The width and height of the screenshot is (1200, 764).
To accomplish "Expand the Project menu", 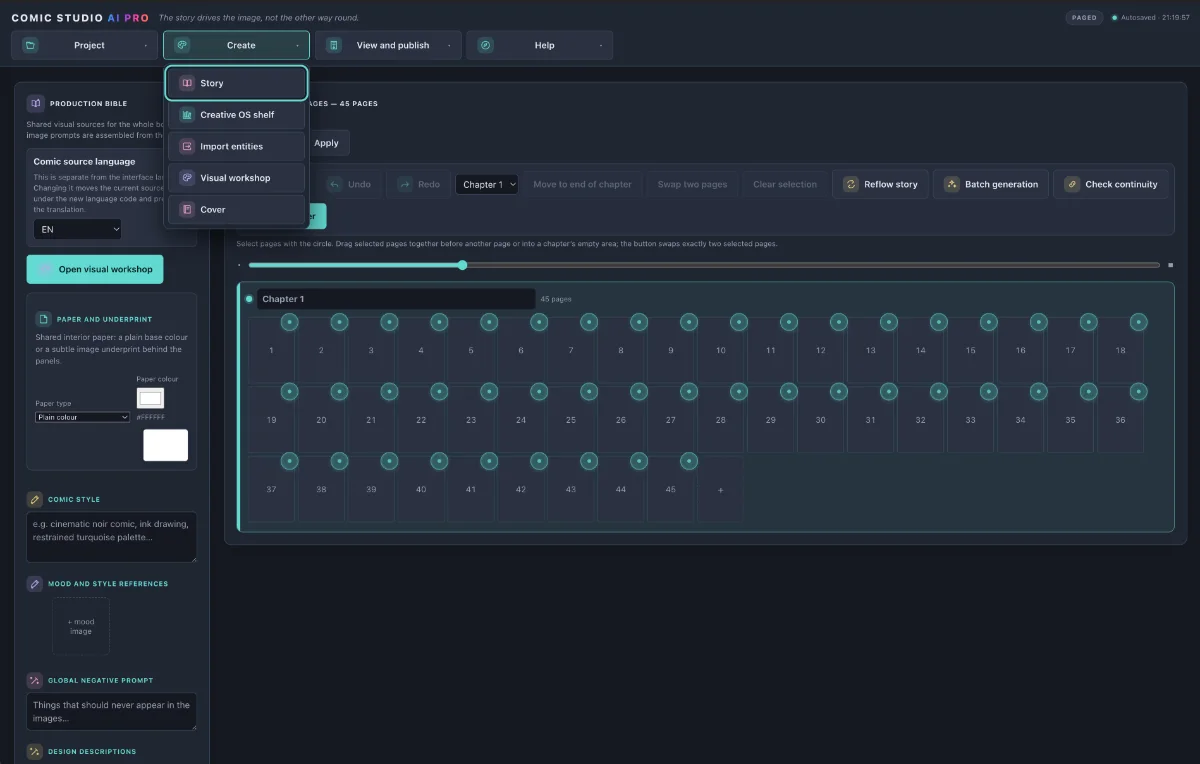I will click(85, 45).
